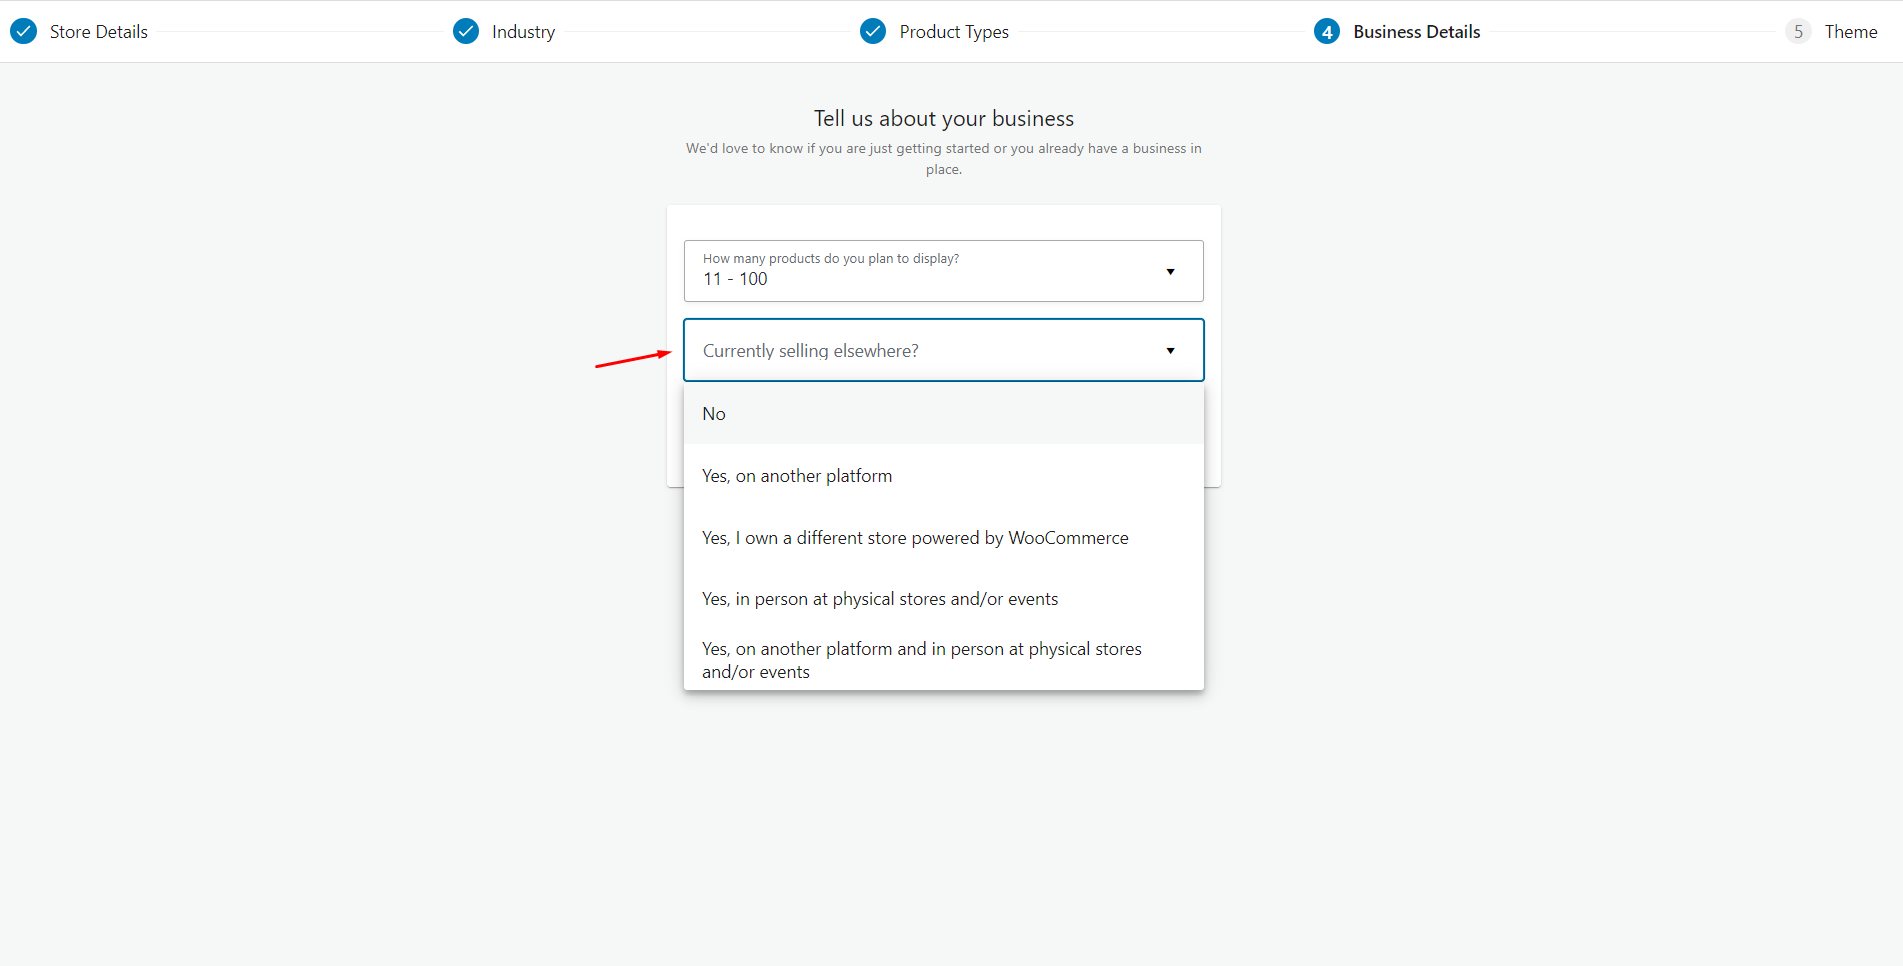Open the Product Types step
Viewport: 1903px width, 966px height.
[x=954, y=32]
